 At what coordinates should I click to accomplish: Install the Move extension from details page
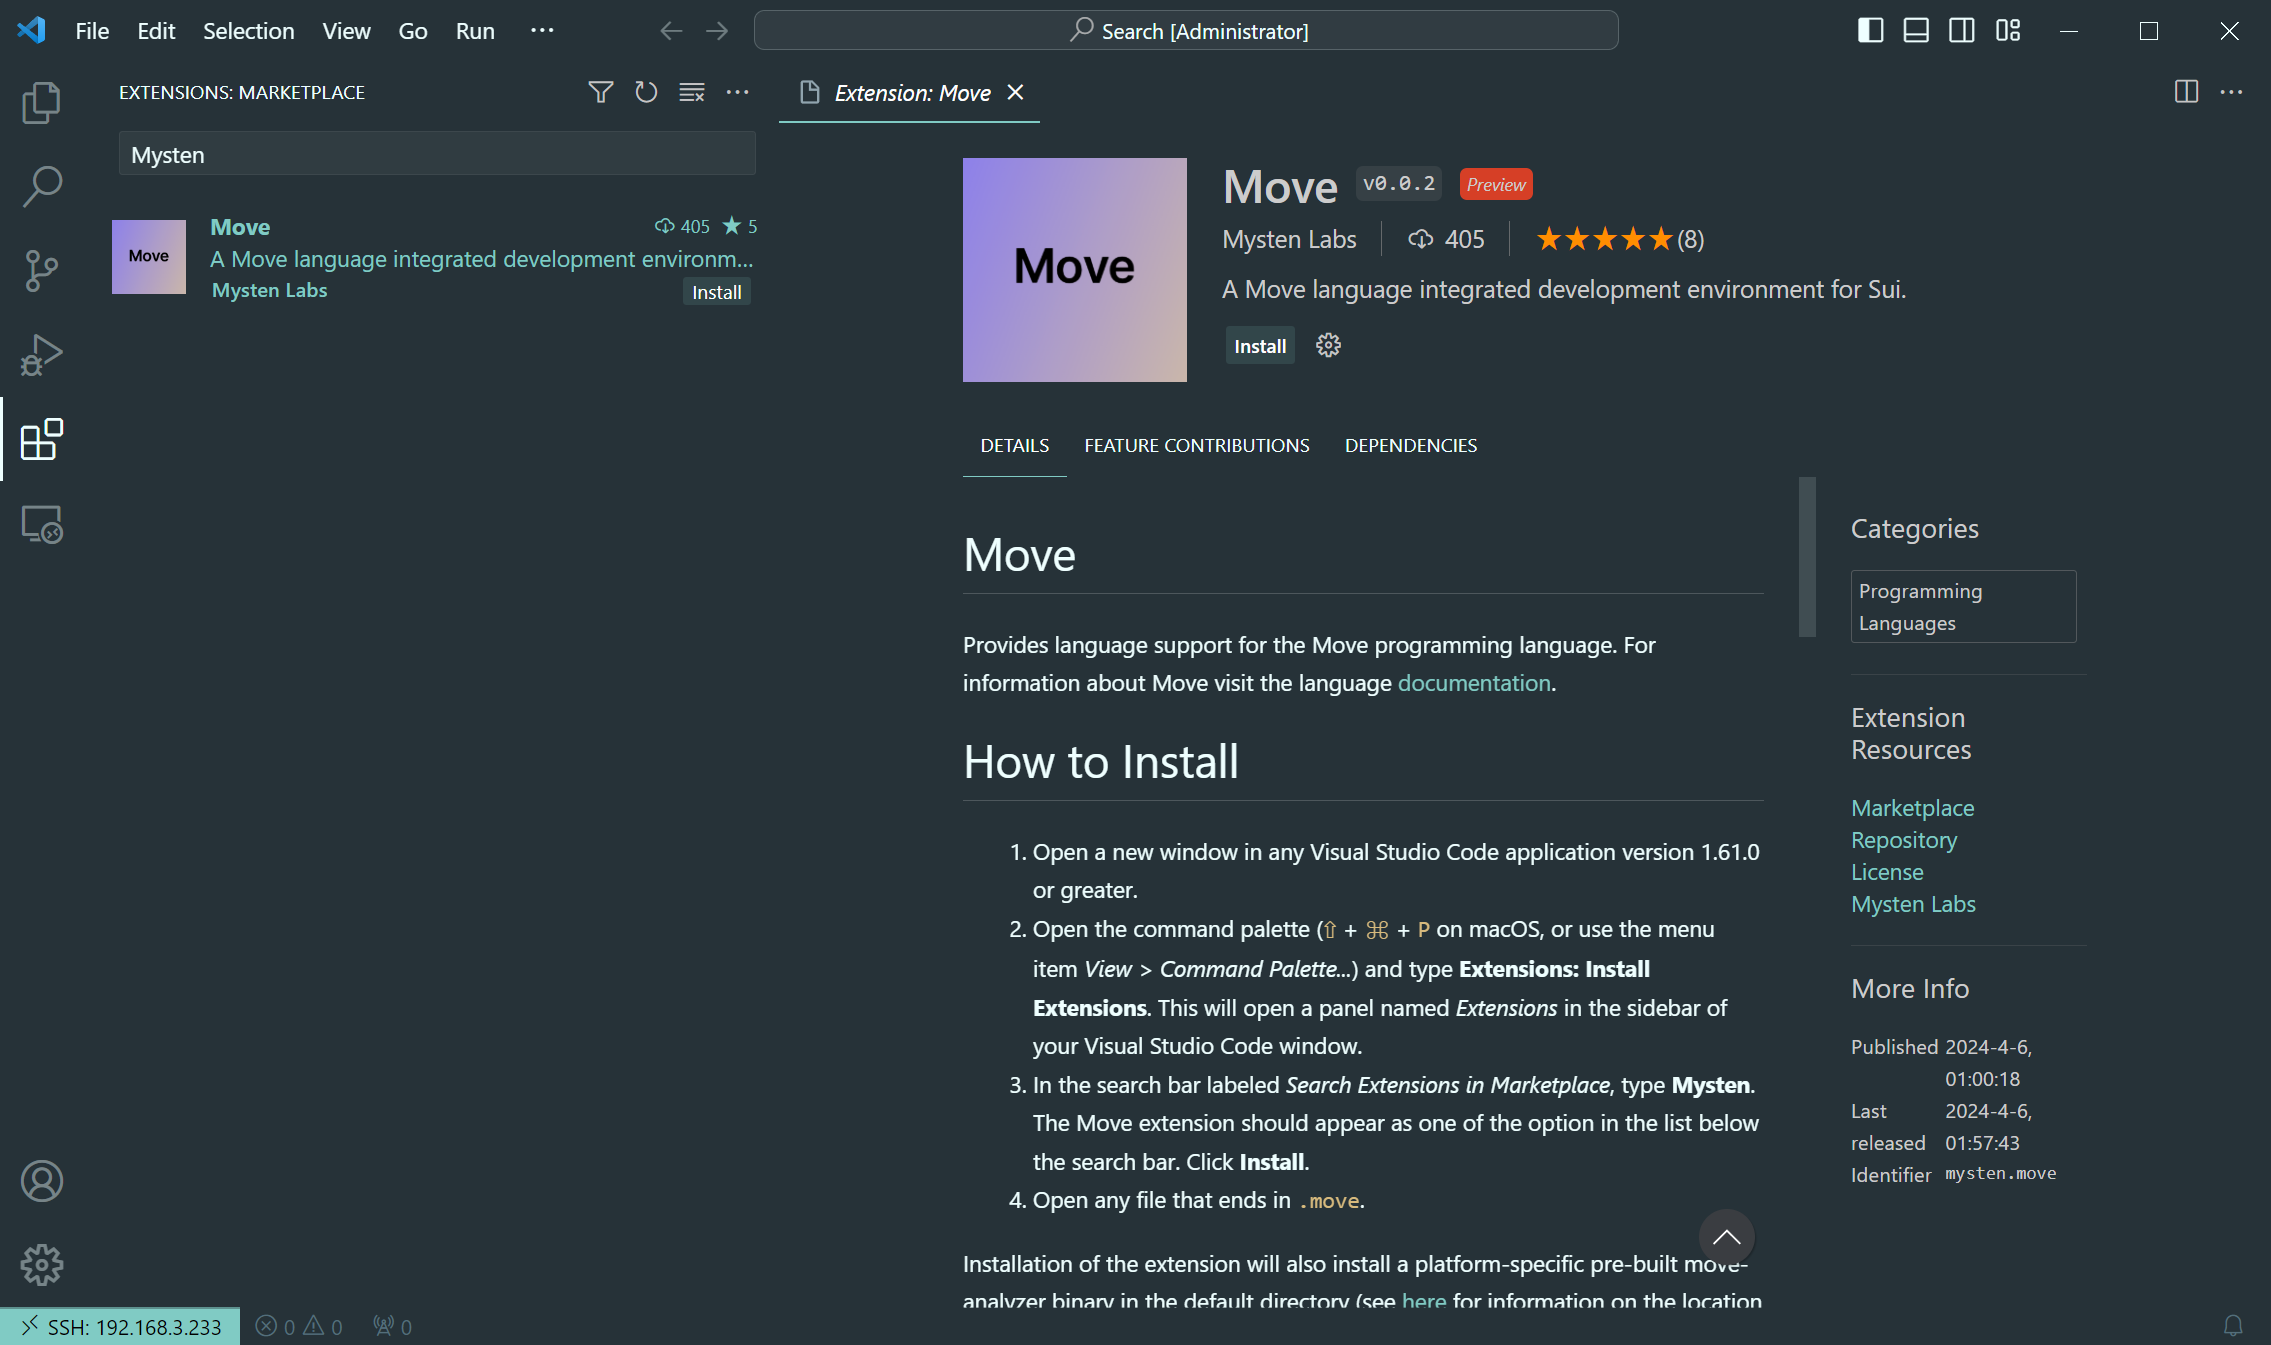1259,346
